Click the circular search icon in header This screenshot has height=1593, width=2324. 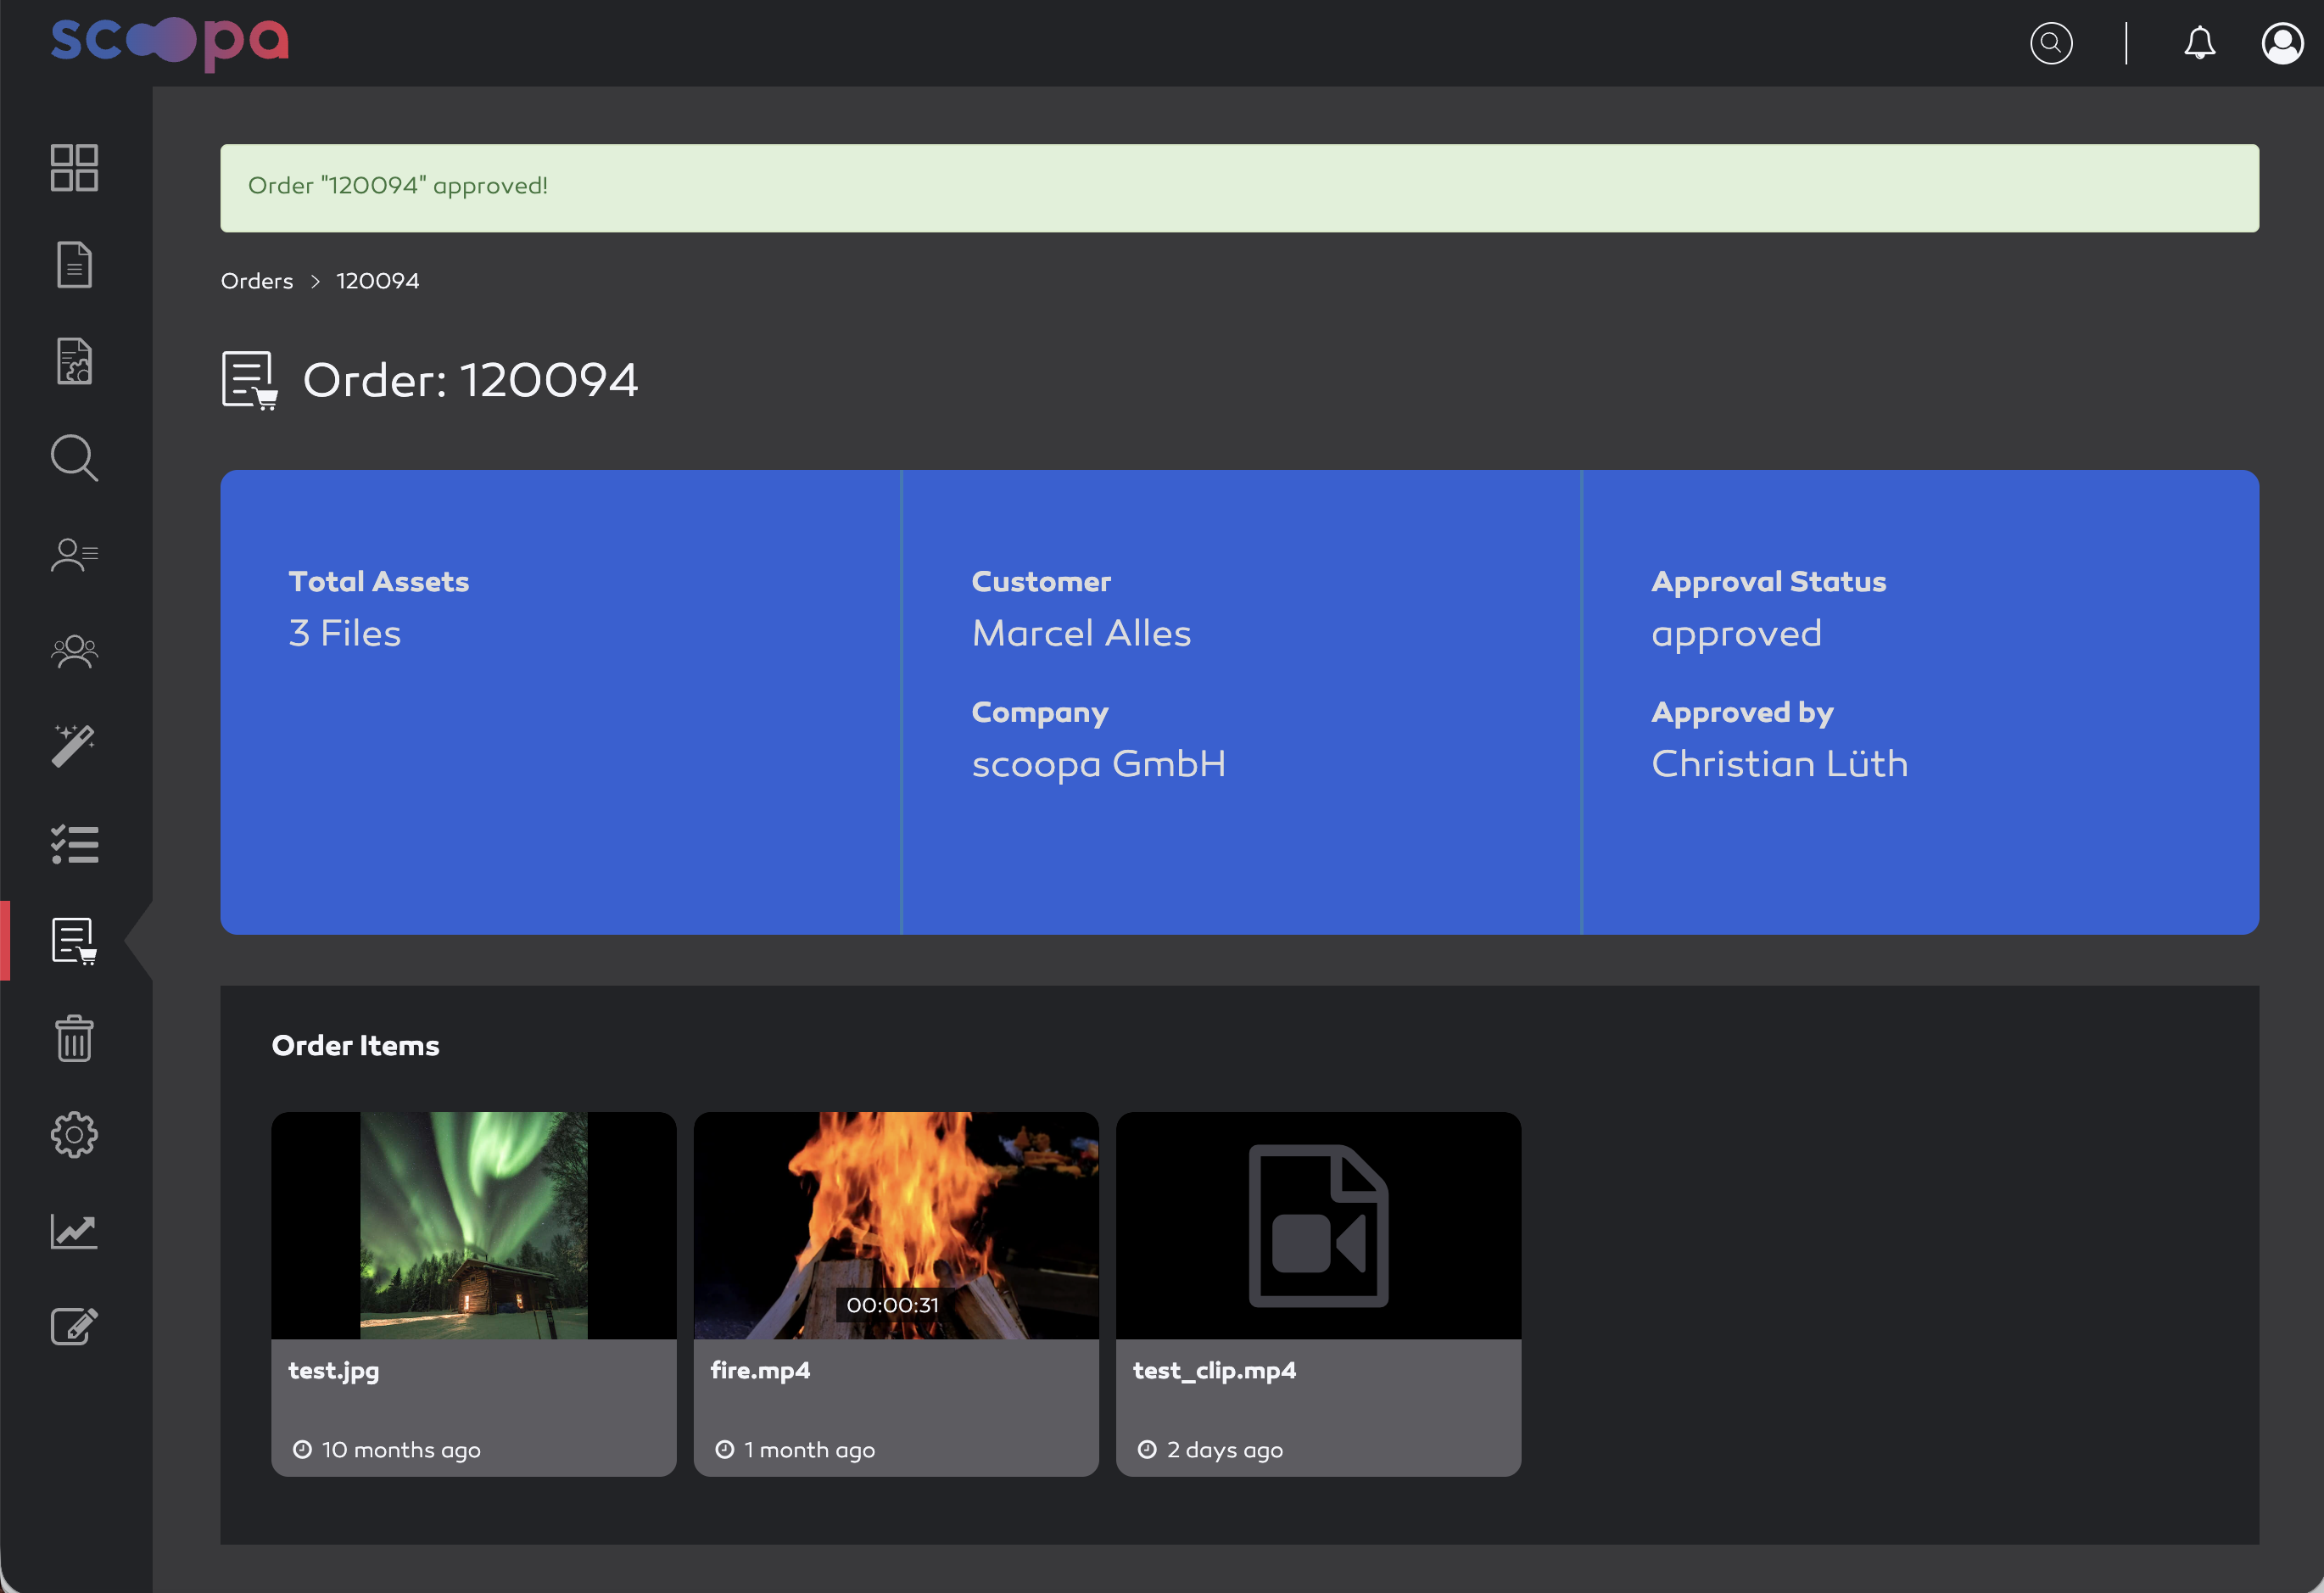pos(2051,43)
